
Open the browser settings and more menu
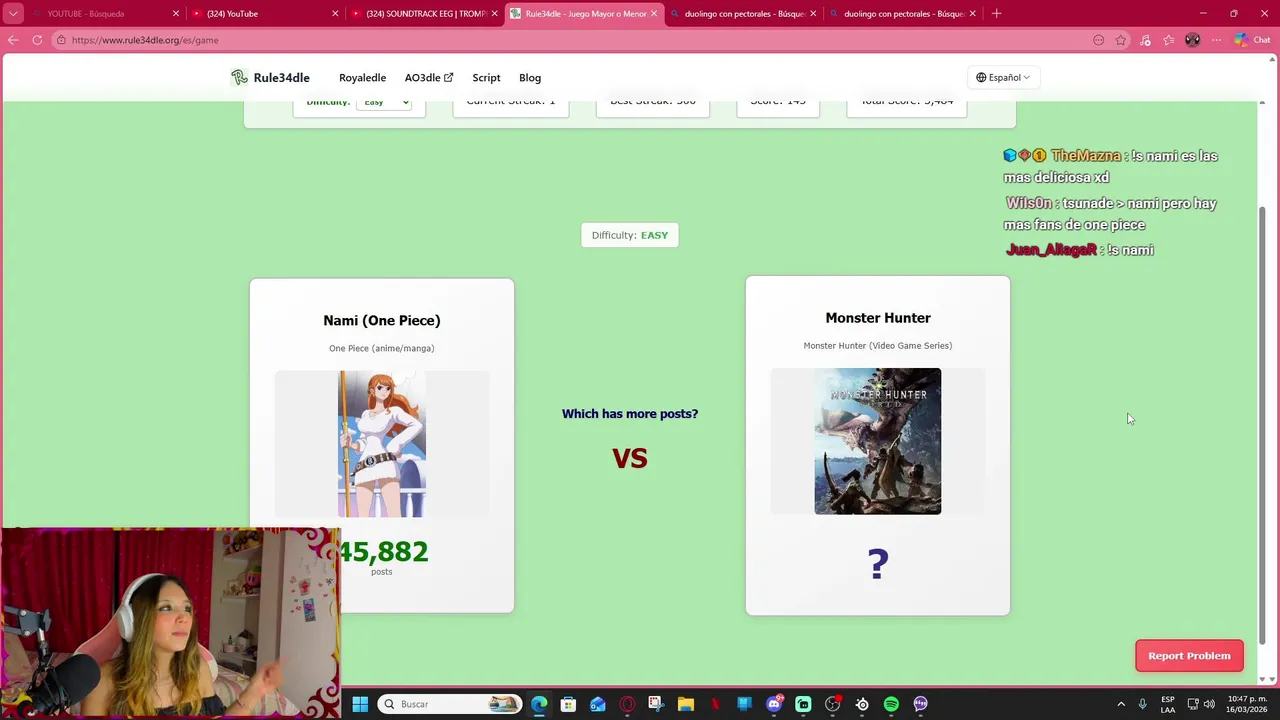click(1216, 40)
